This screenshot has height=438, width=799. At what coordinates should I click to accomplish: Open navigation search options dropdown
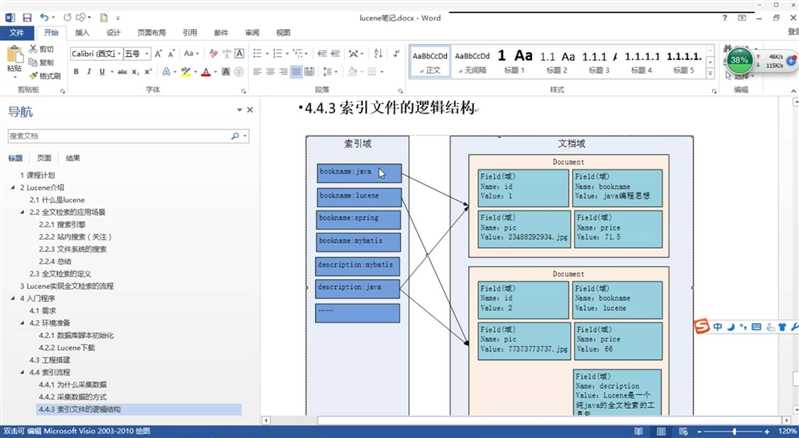point(246,136)
